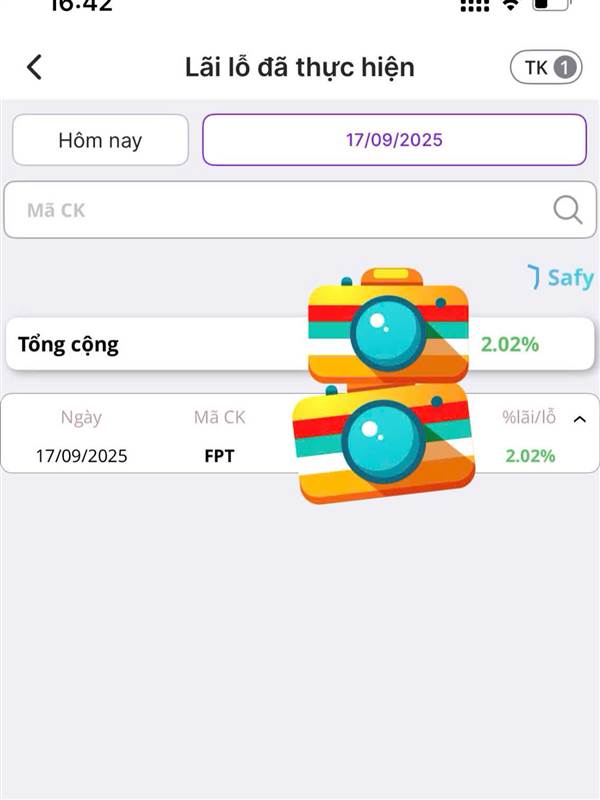The height and width of the screenshot is (800, 600).
Task: Select the Hôm nay filter
Action: point(101,140)
